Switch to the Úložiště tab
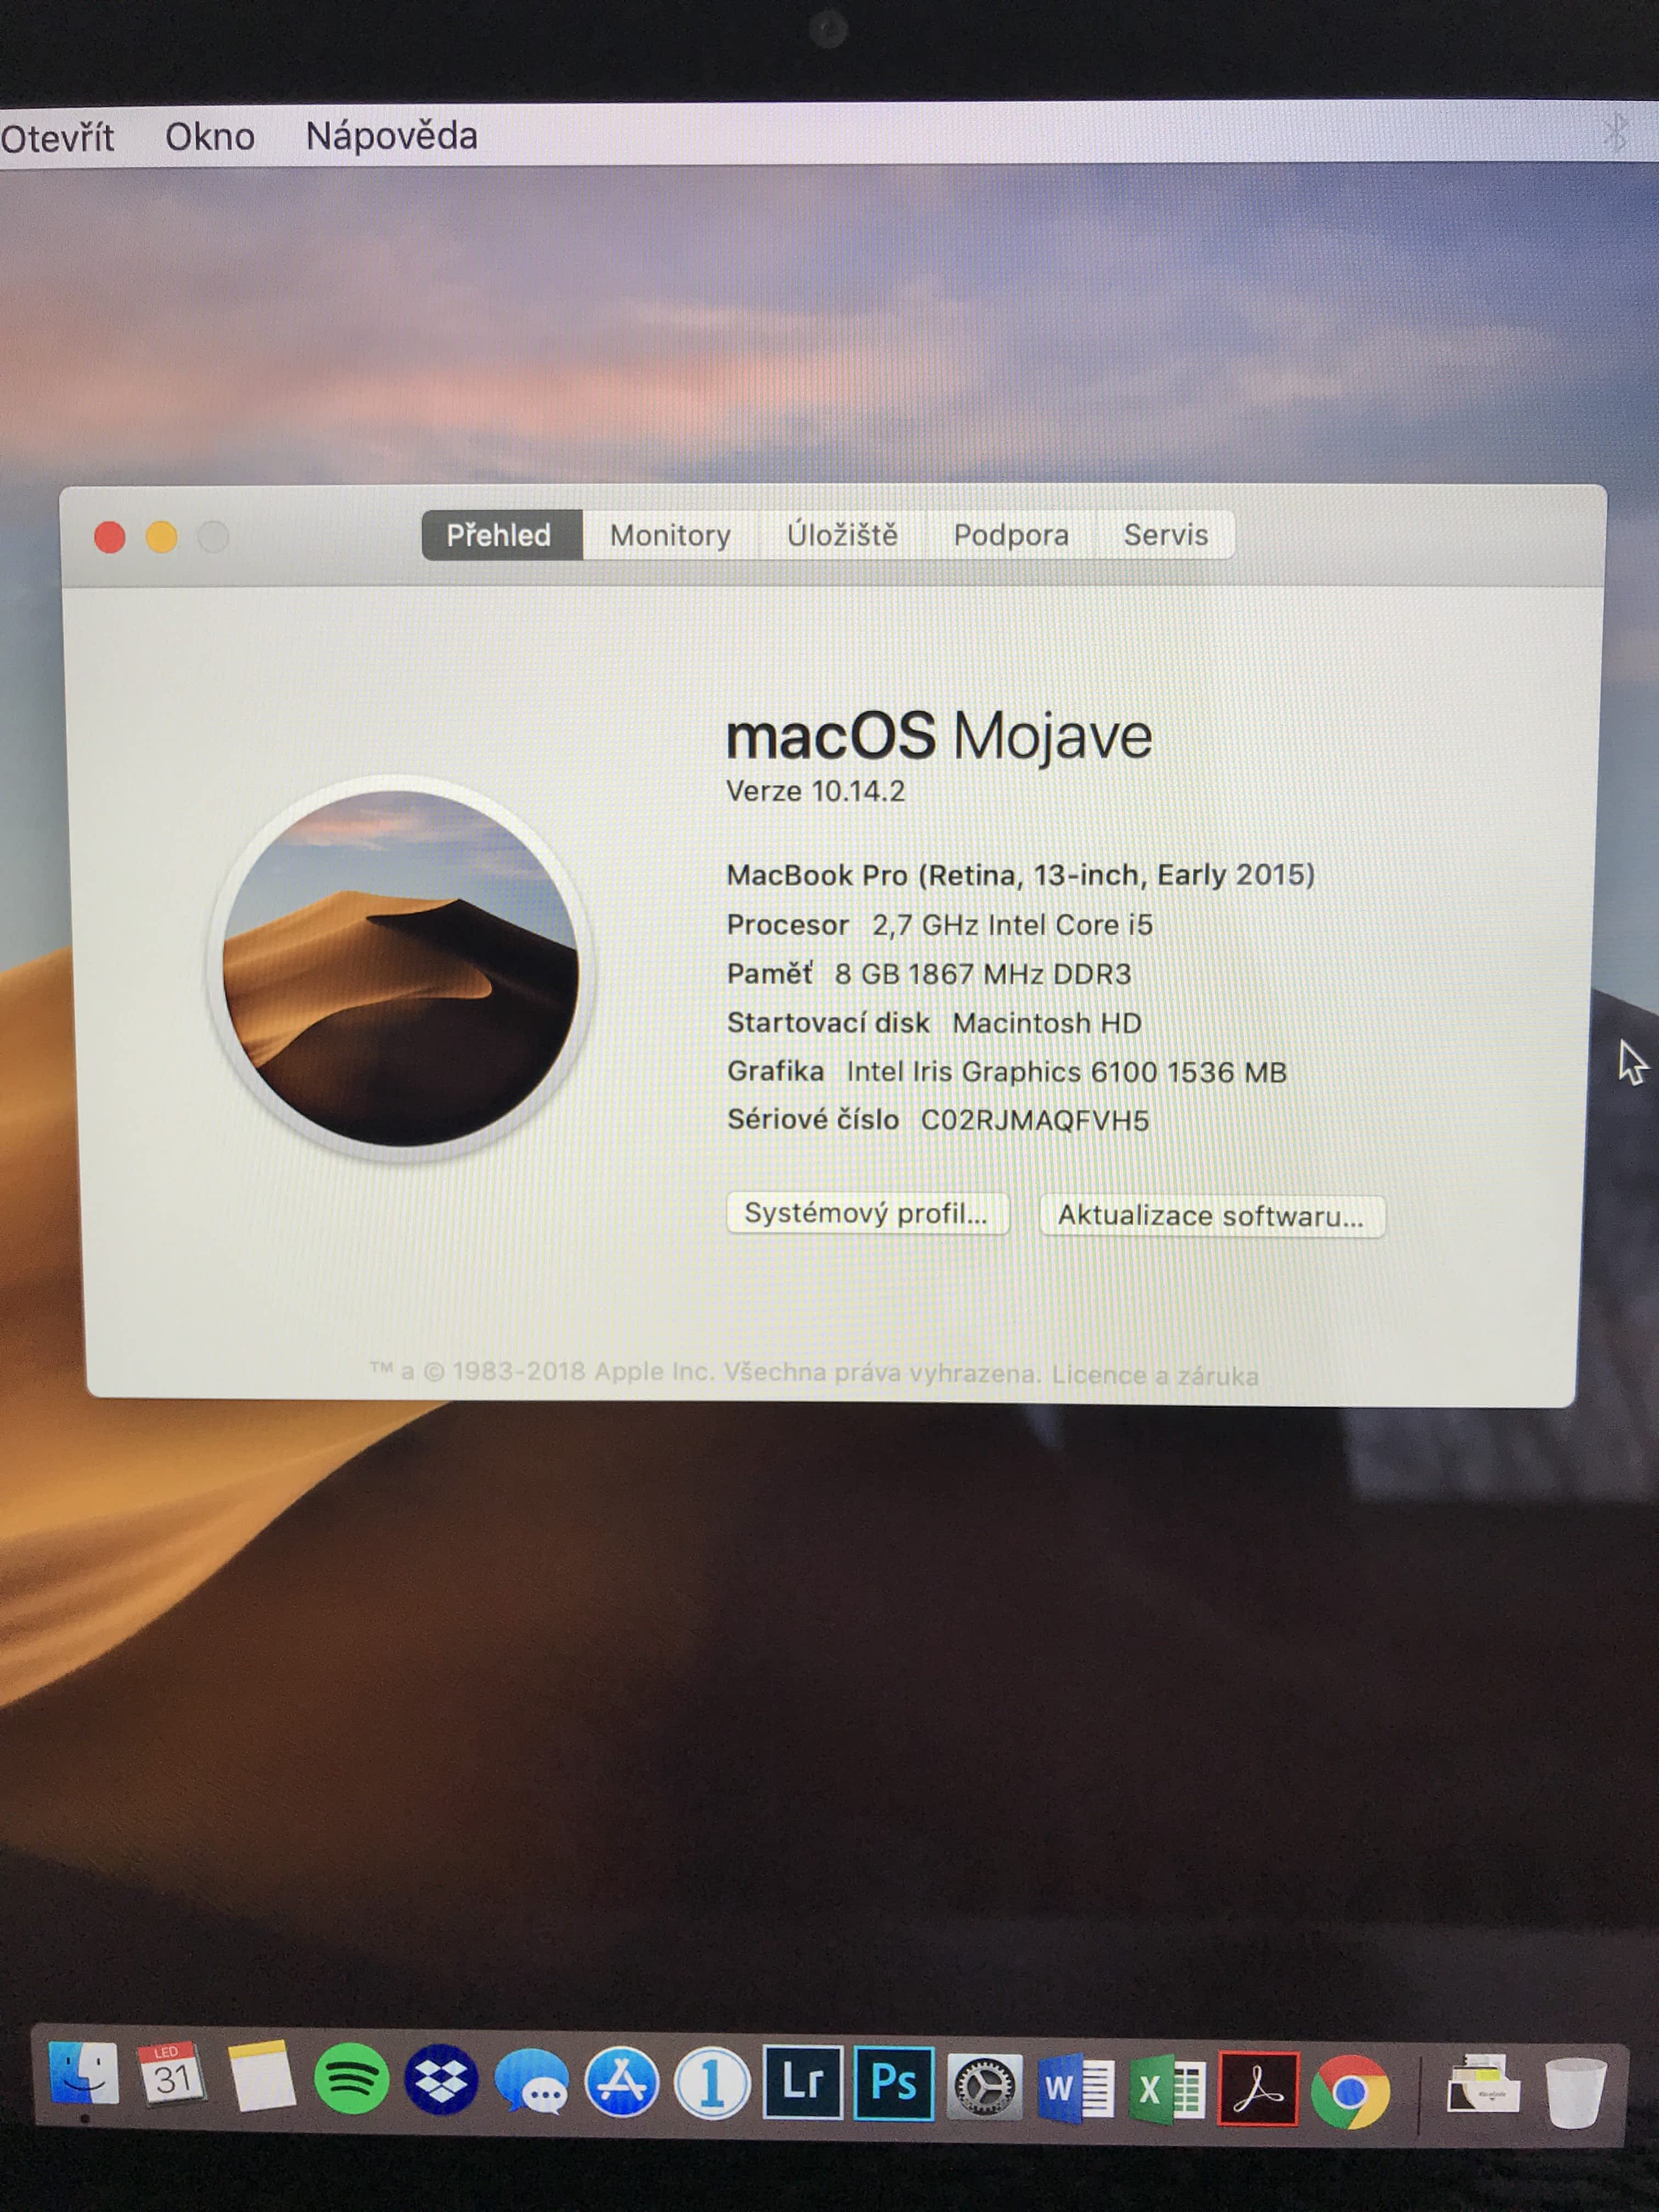The height and width of the screenshot is (2212, 1659). click(842, 536)
